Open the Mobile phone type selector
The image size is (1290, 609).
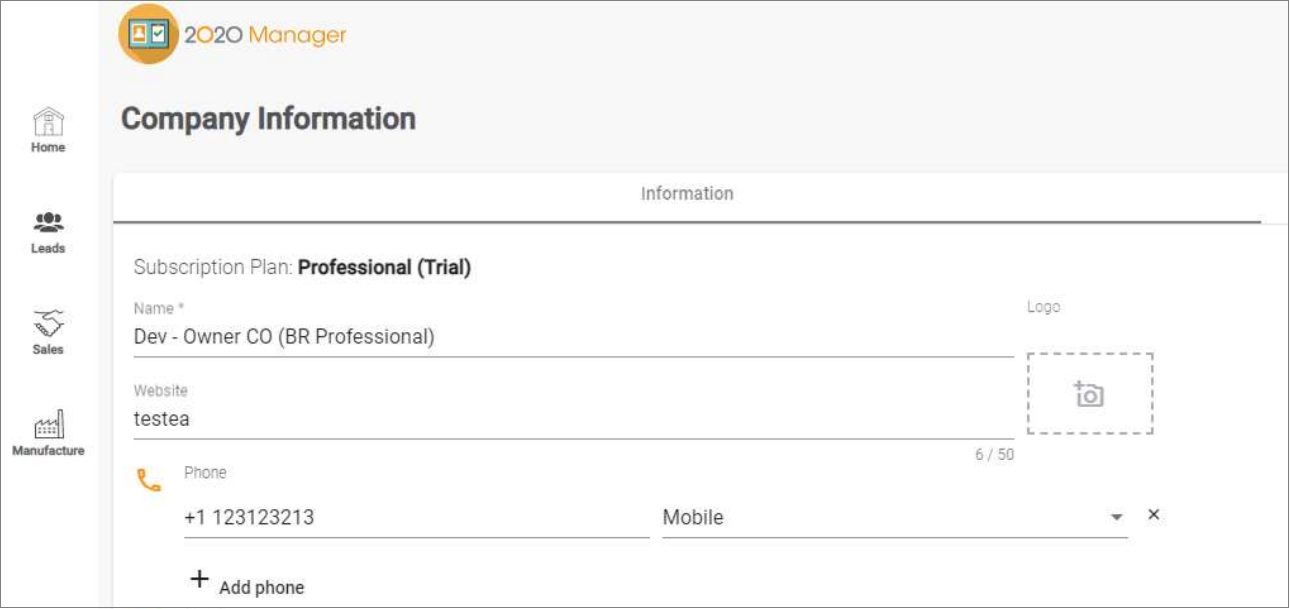(880, 518)
